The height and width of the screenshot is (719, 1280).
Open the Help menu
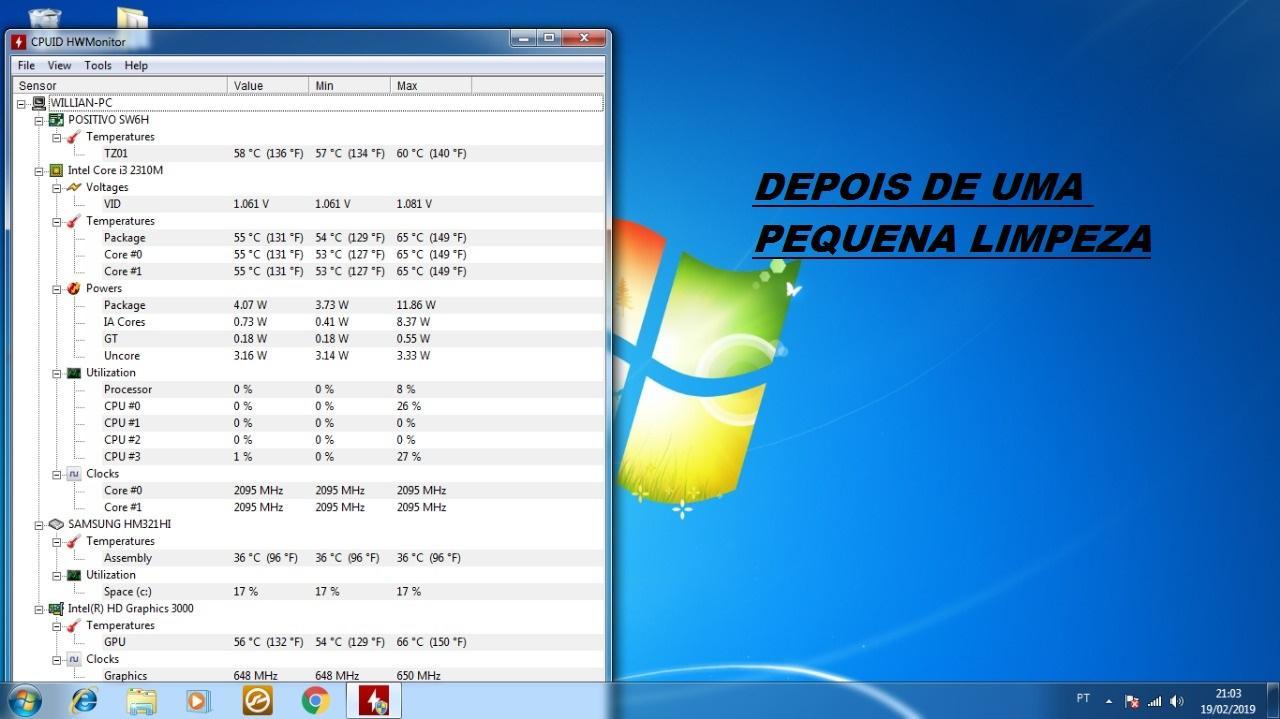[x=136, y=65]
